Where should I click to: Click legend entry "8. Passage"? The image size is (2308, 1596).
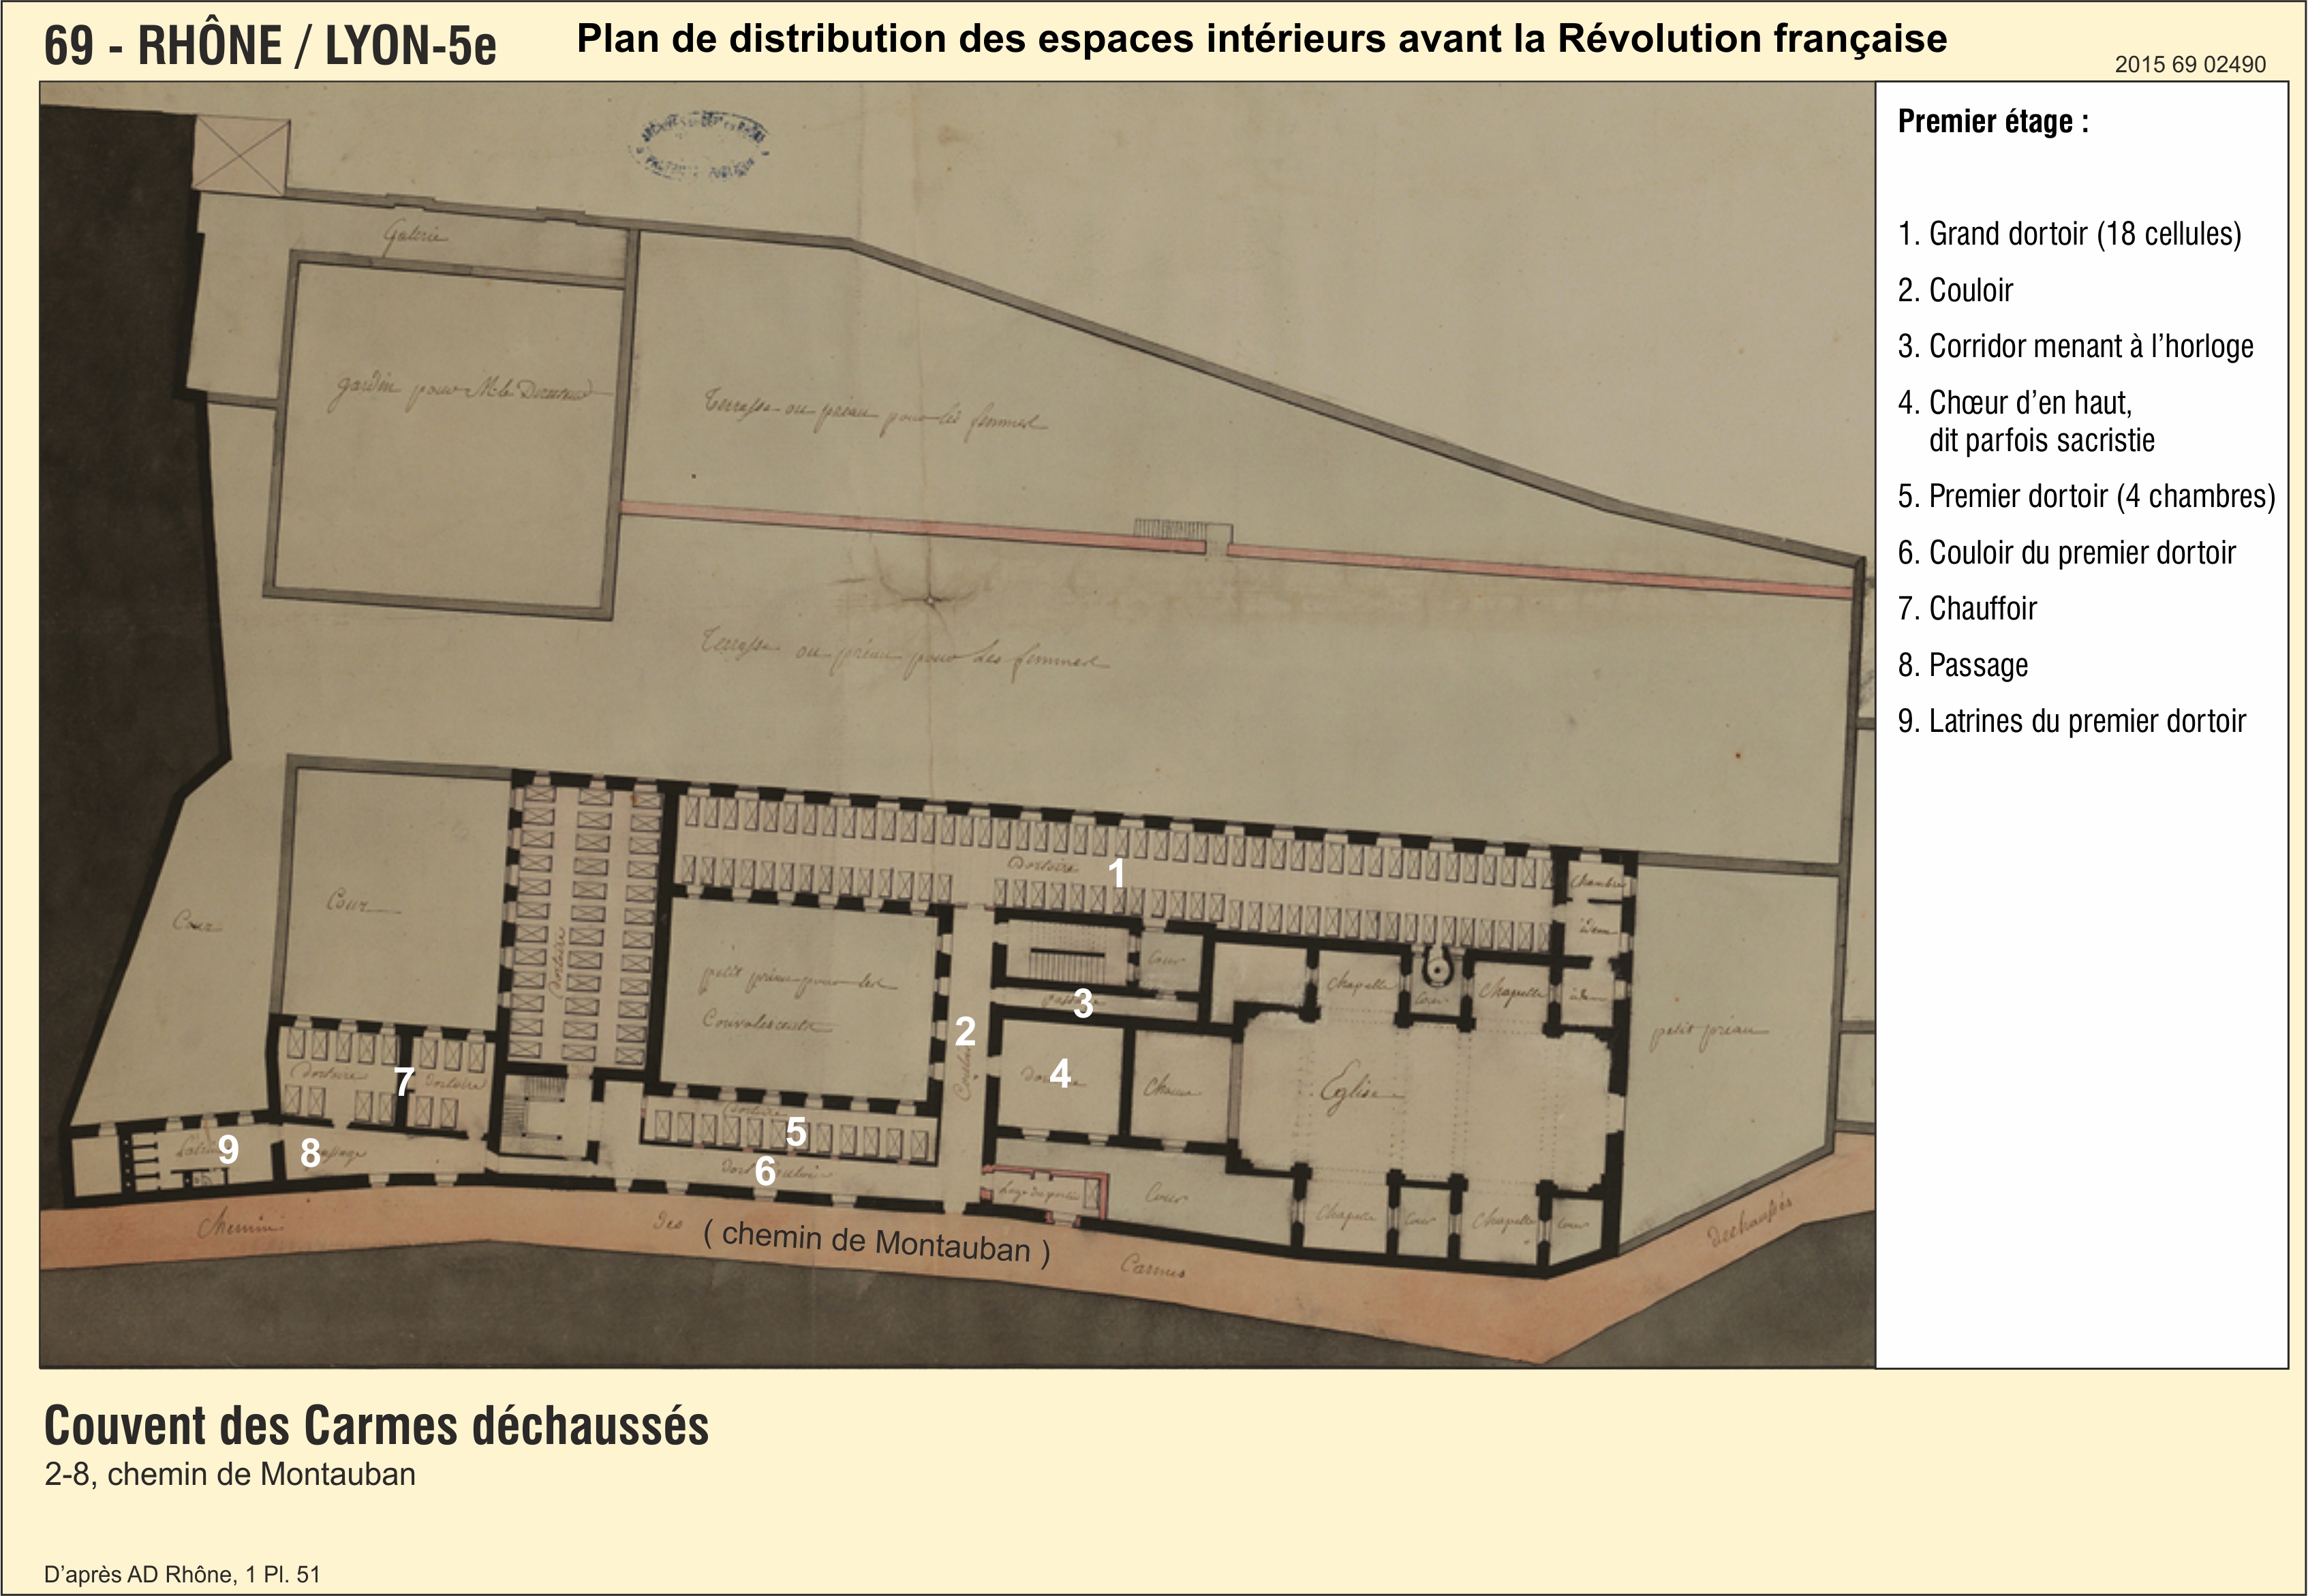tap(1963, 665)
